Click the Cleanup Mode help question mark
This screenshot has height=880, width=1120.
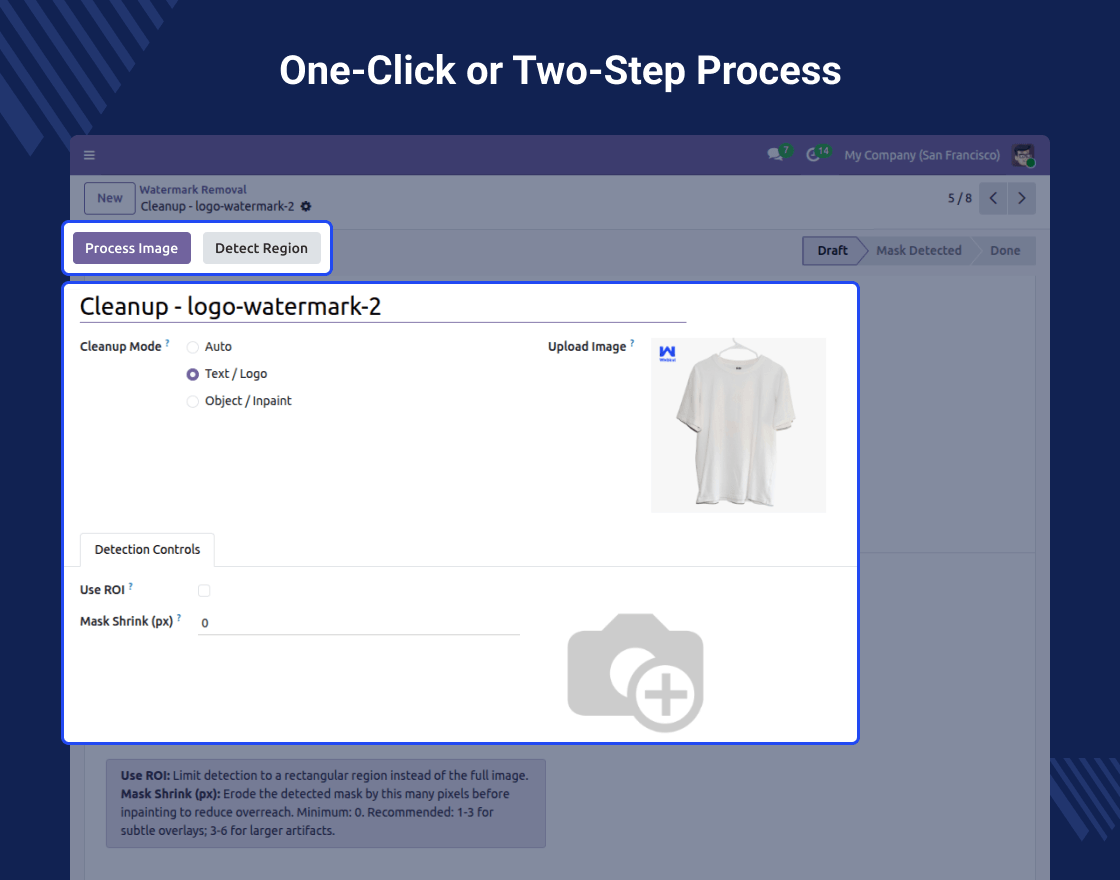tap(167, 343)
